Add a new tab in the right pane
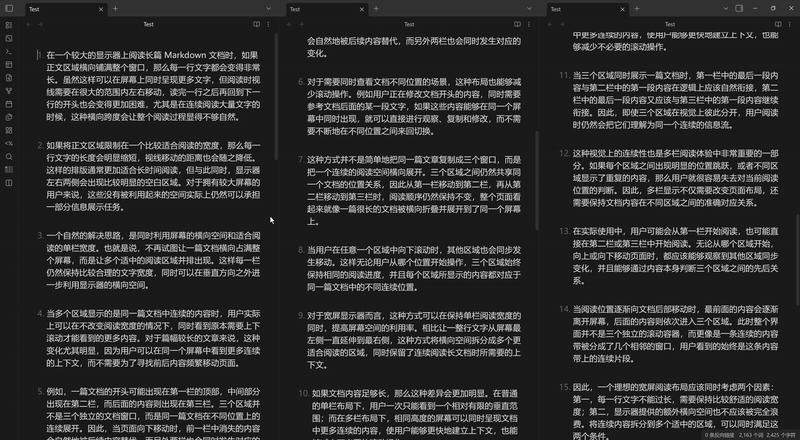Image resolution: width=800 pixels, height=440 pixels. pos(637,9)
